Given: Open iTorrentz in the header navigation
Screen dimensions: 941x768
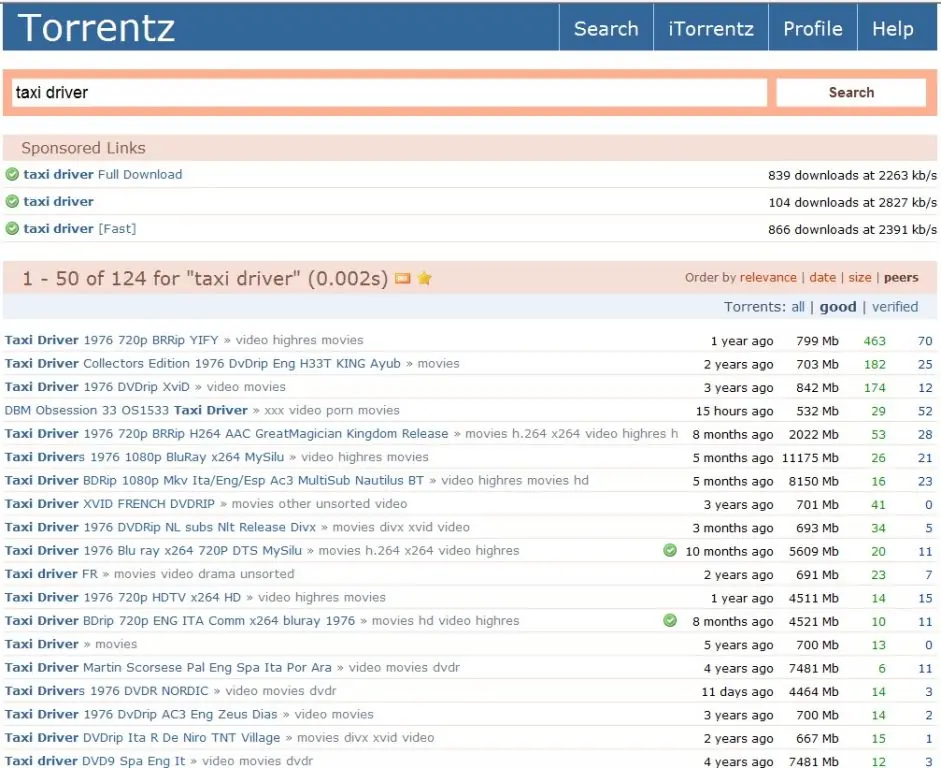Looking at the screenshot, I should click(711, 28).
